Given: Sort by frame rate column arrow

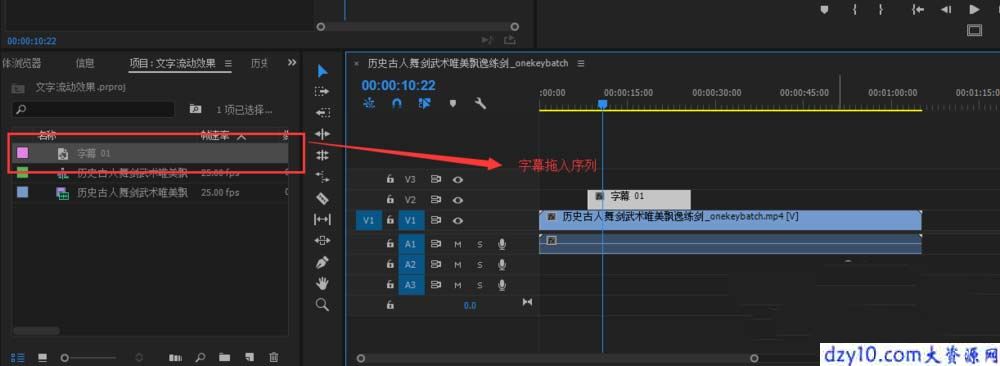Looking at the screenshot, I should pyautogui.click(x=242, y=136).
